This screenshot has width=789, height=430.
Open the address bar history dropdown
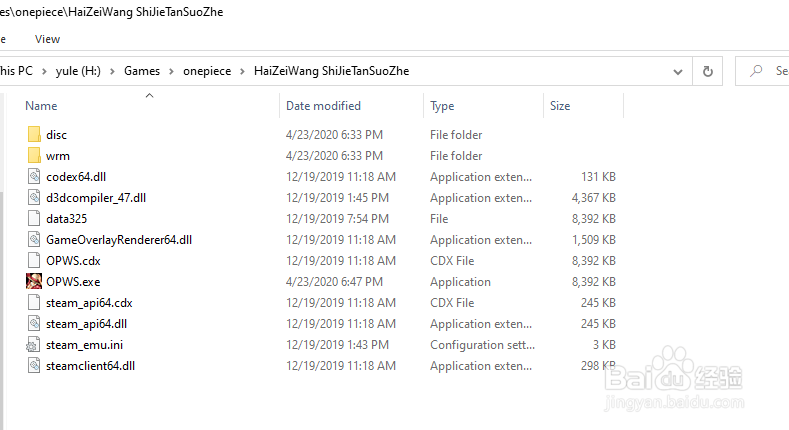coord(678,71)
